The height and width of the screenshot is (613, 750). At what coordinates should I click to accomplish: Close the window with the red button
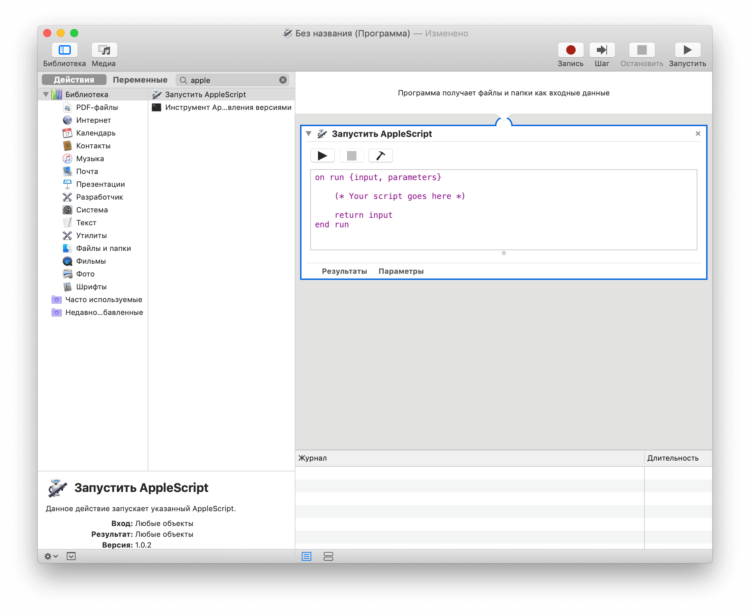[x=47, y=33]
